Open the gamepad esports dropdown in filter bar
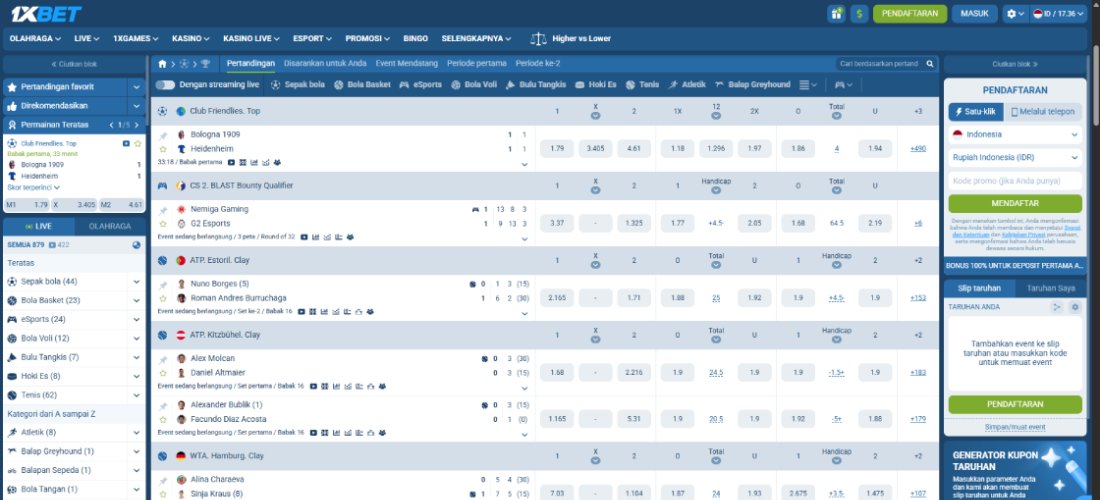 (x=843, y=85)
